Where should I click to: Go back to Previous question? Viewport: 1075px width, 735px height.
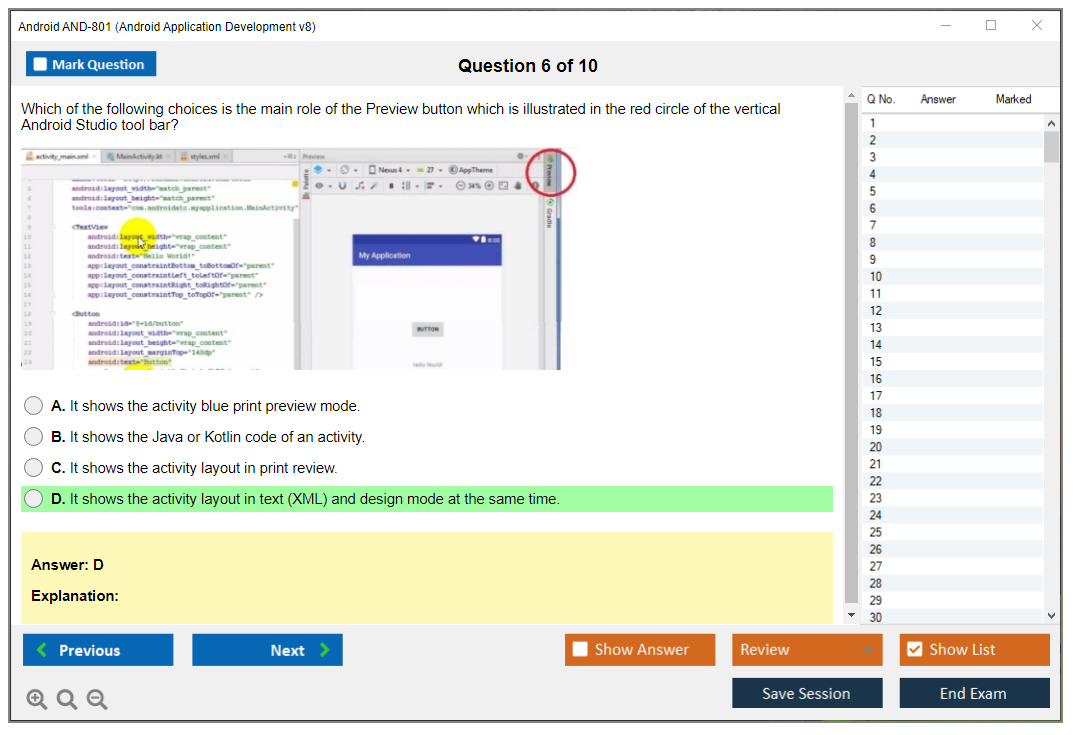tap(98, 650)
